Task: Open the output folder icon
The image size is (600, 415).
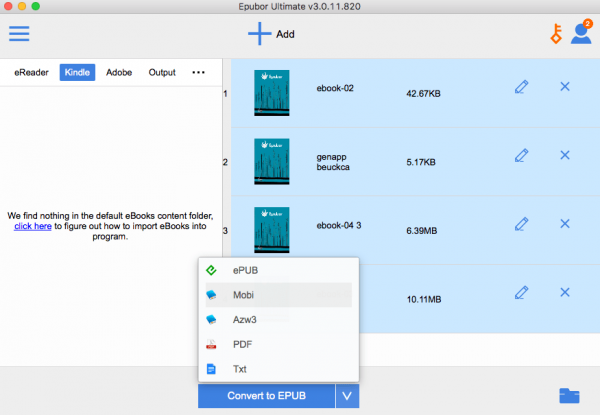Action: (x=571, y=395)
